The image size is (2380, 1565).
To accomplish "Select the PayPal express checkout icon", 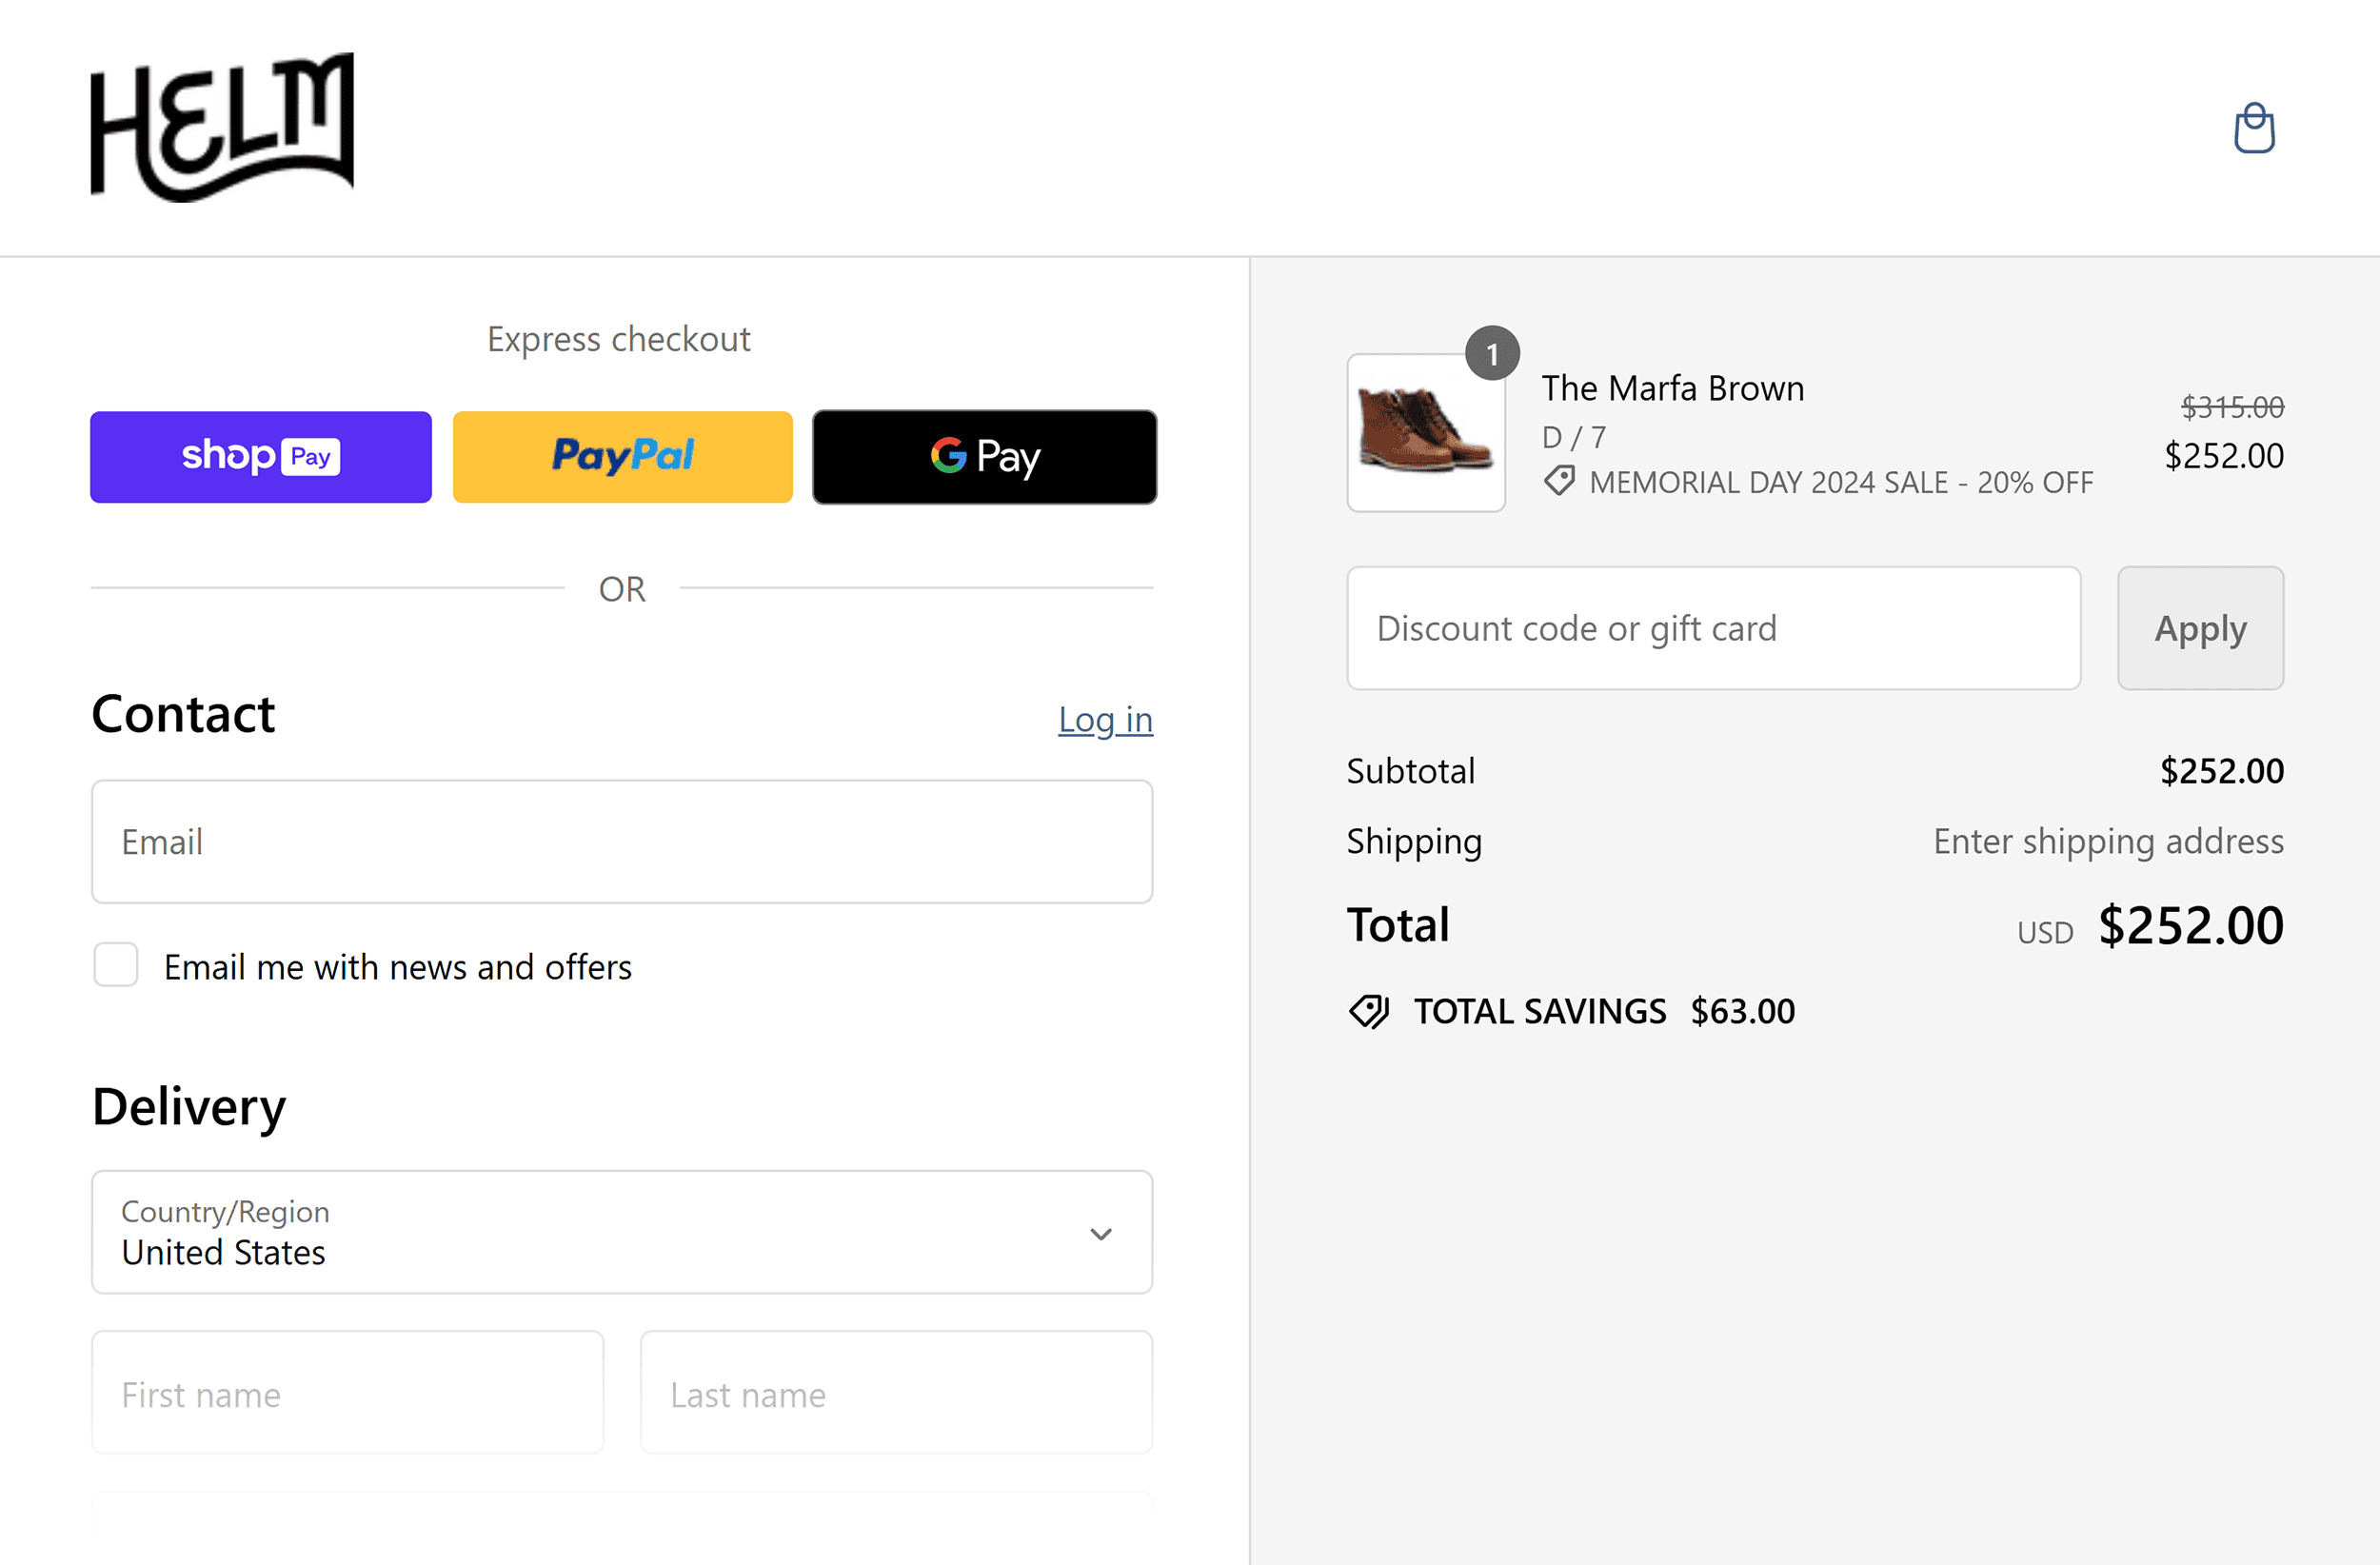I will tap(621, 456).
